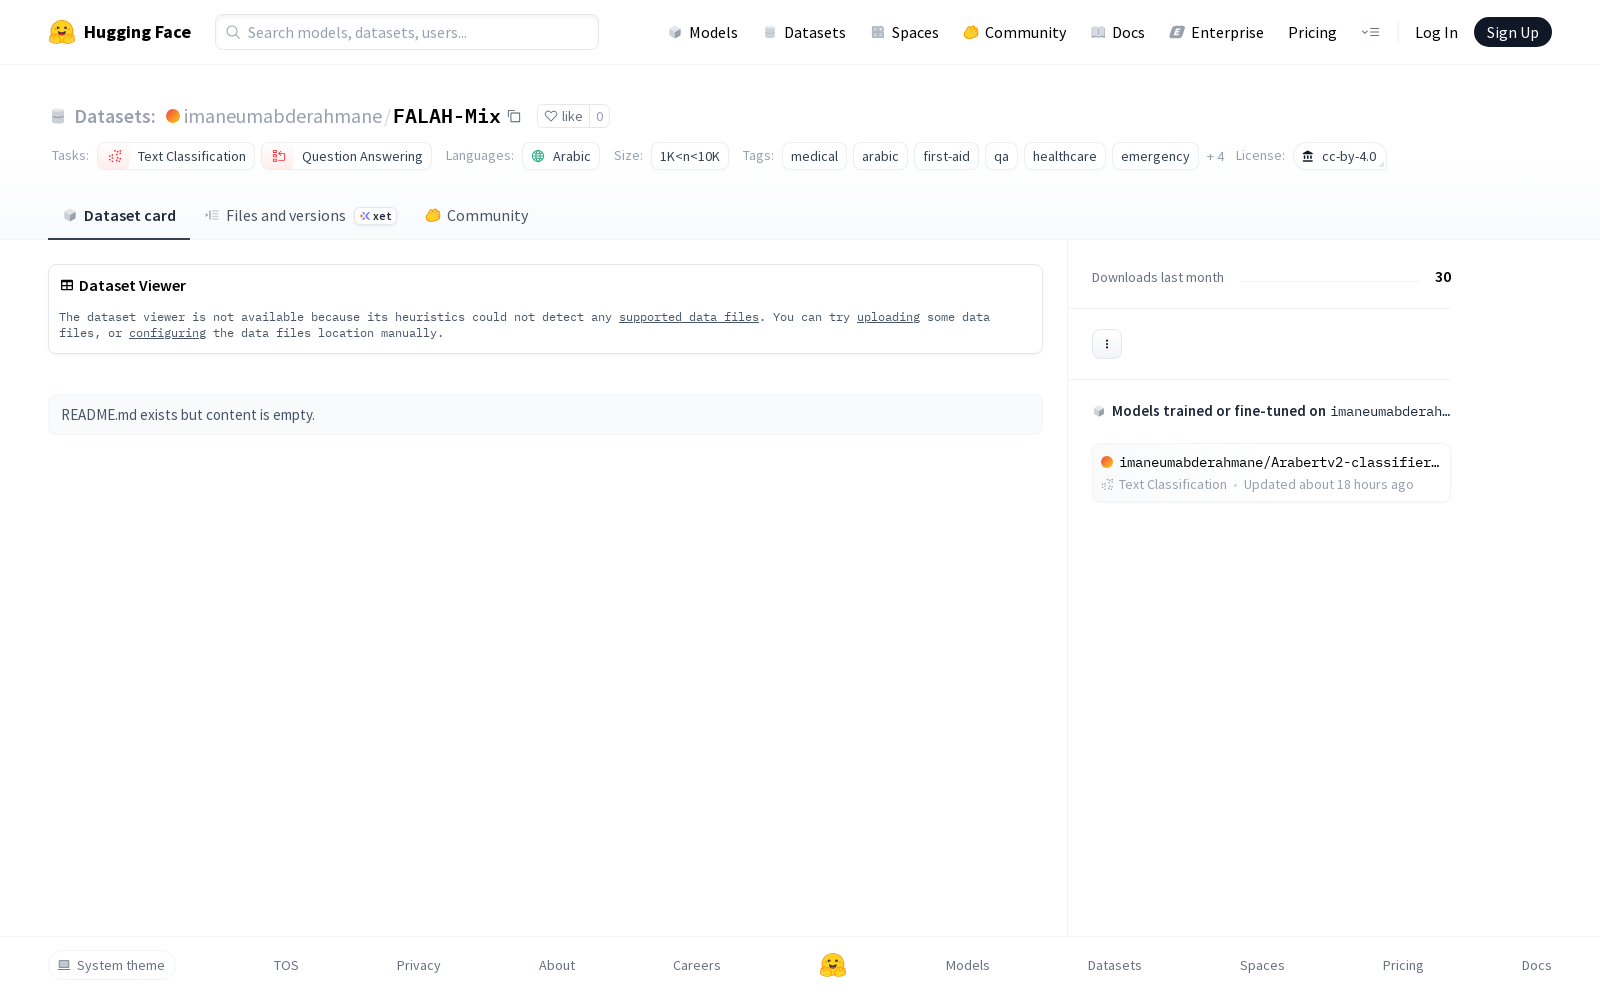Select the Arabic language tag
The width and height of the screenshot is (1600, 1000).
(561, 156)
